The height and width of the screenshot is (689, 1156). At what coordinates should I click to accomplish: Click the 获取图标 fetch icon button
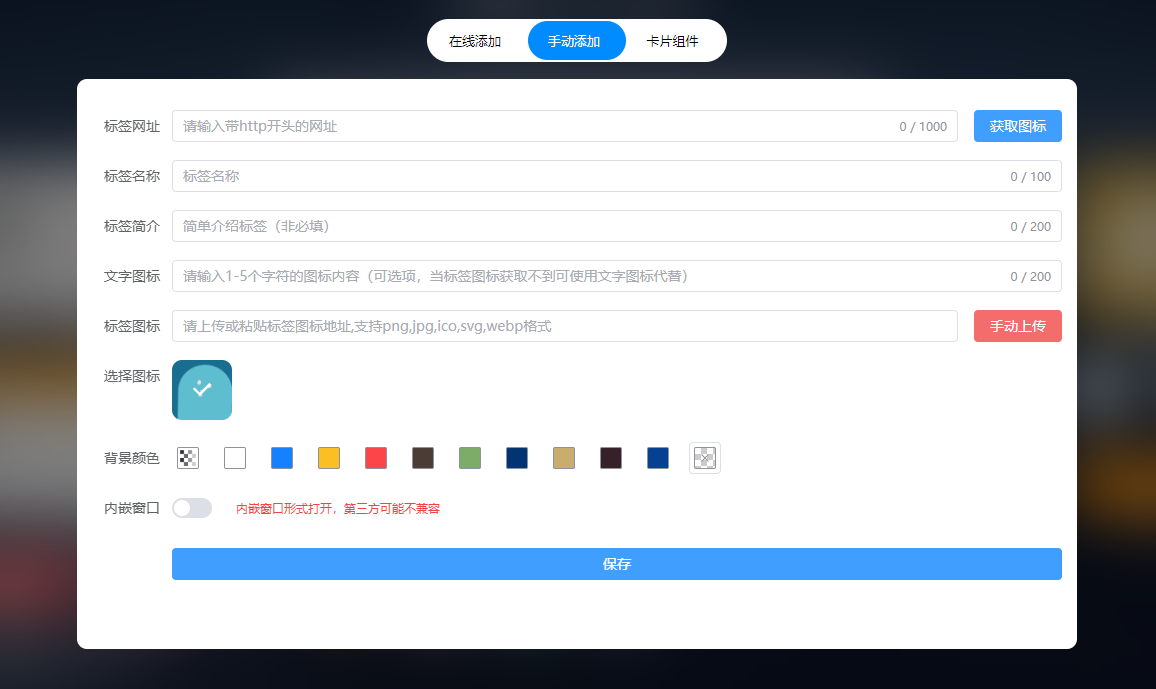pos(1017,126)
